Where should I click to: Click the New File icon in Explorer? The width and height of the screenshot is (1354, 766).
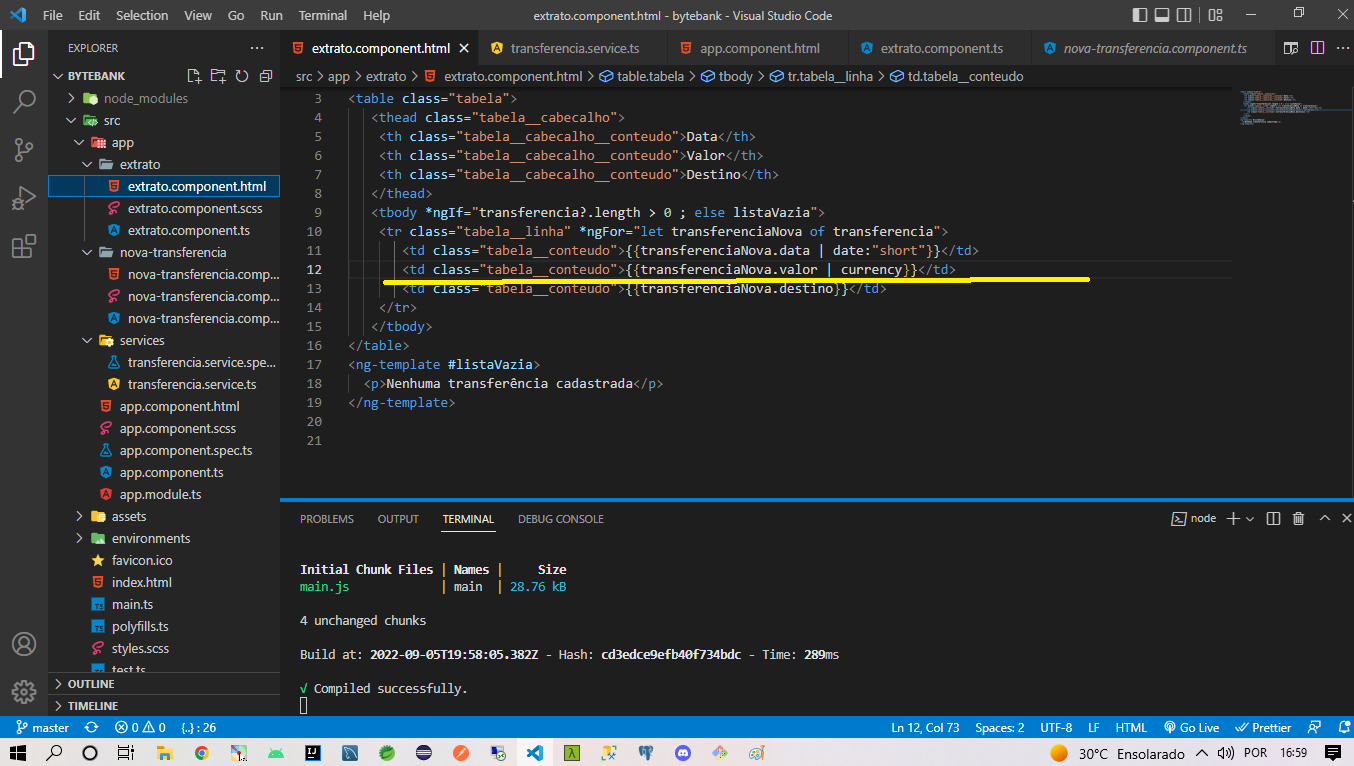click(x=194, y=76)
